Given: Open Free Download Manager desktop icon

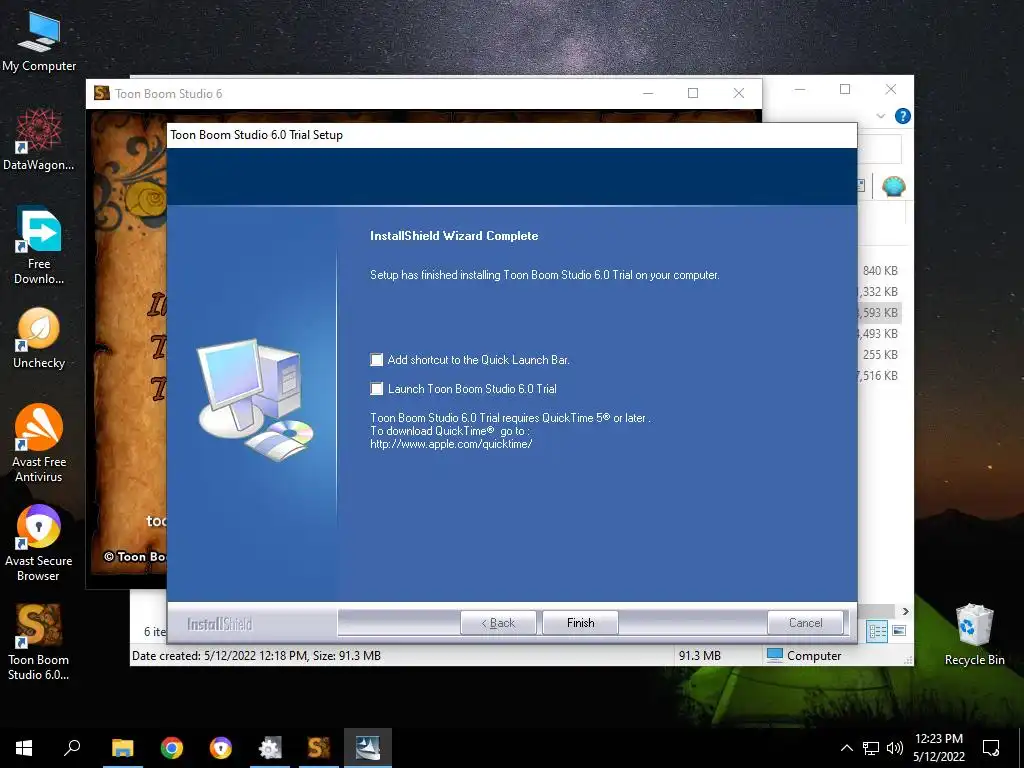Looking at the screenshot, I should coord(39,246).
